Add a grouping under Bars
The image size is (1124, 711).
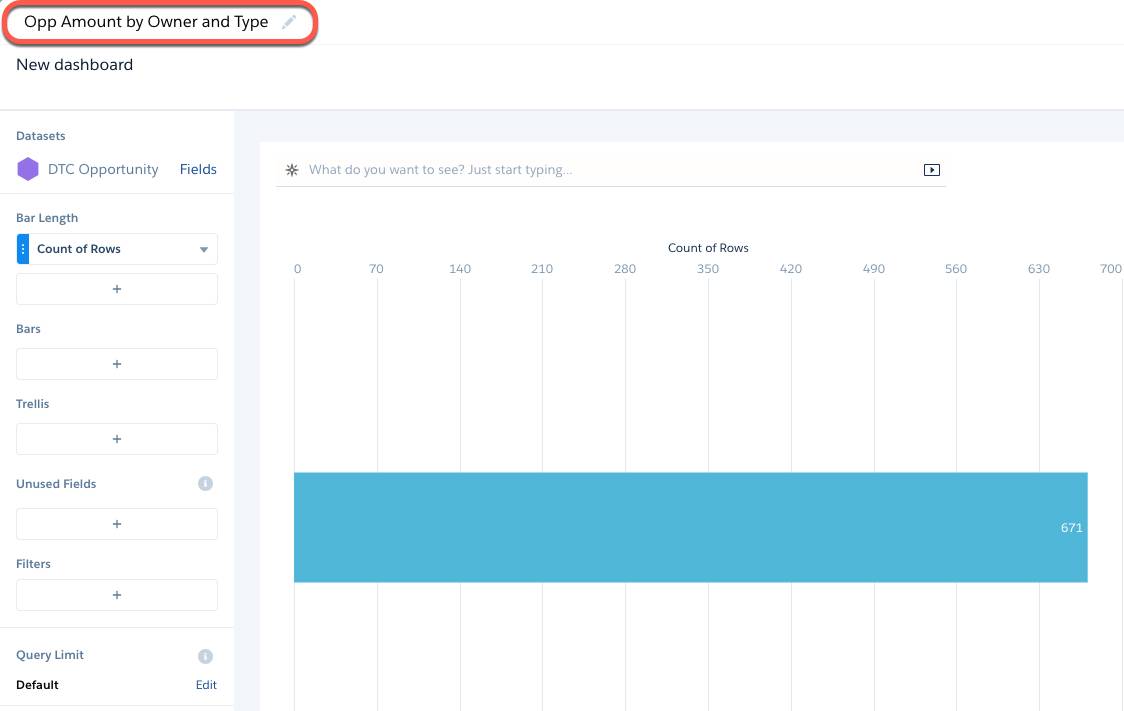116,363
